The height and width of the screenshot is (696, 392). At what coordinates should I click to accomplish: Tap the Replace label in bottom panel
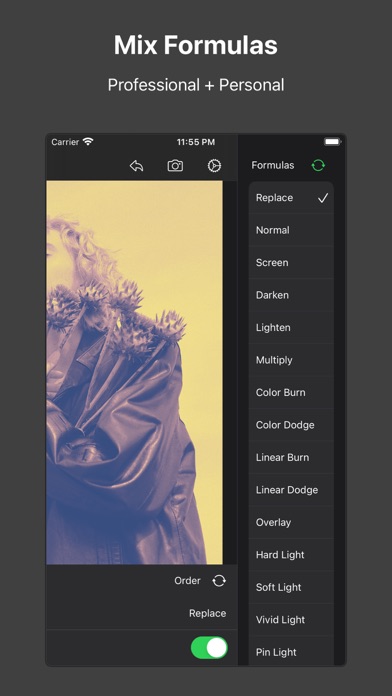click(x=207, y=613)
